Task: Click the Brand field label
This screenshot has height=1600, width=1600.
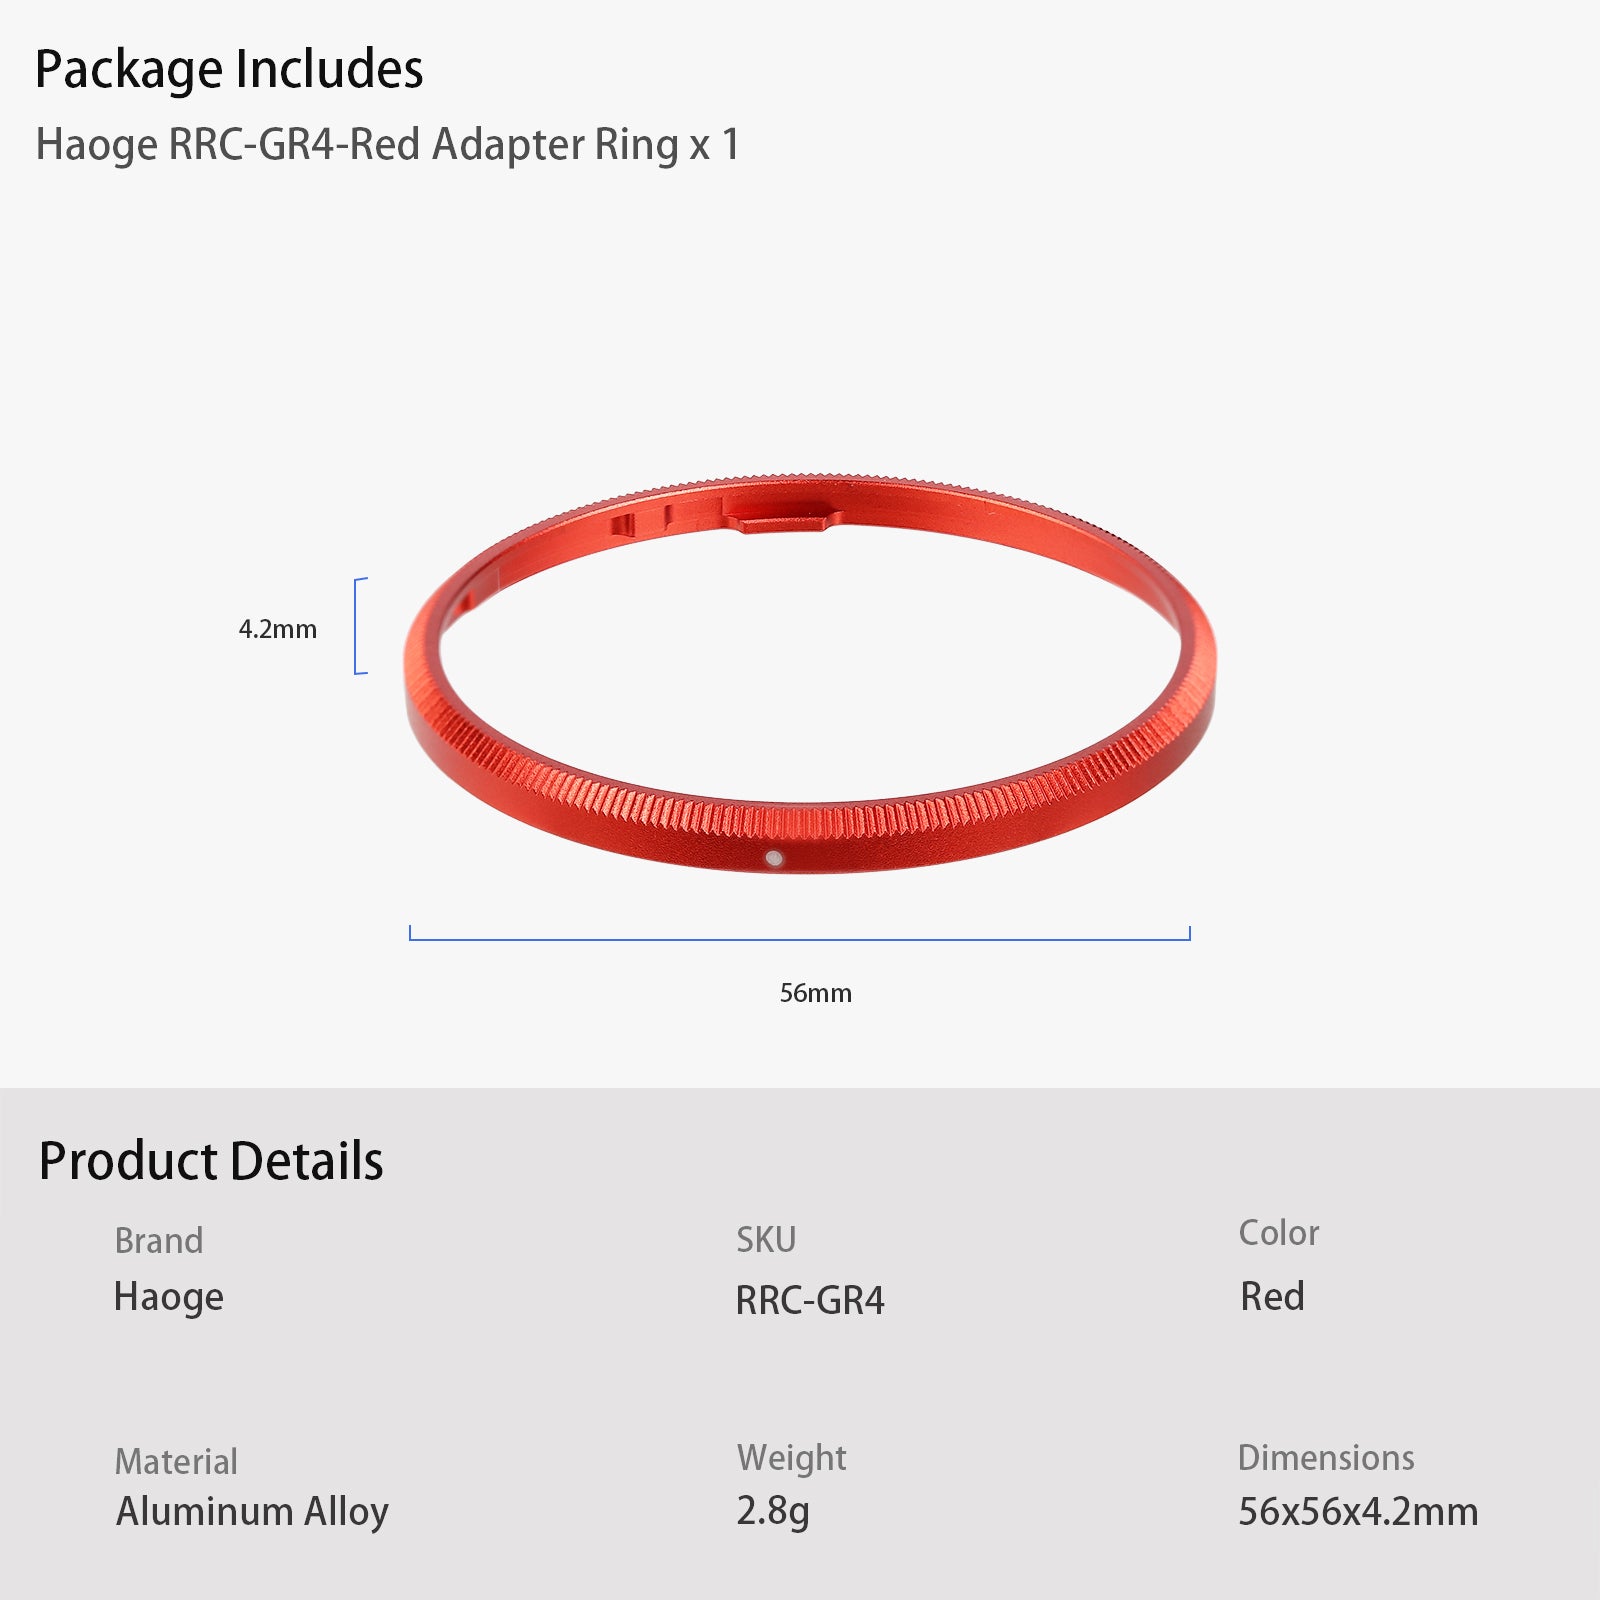Action: click(x=159, y=1240)
